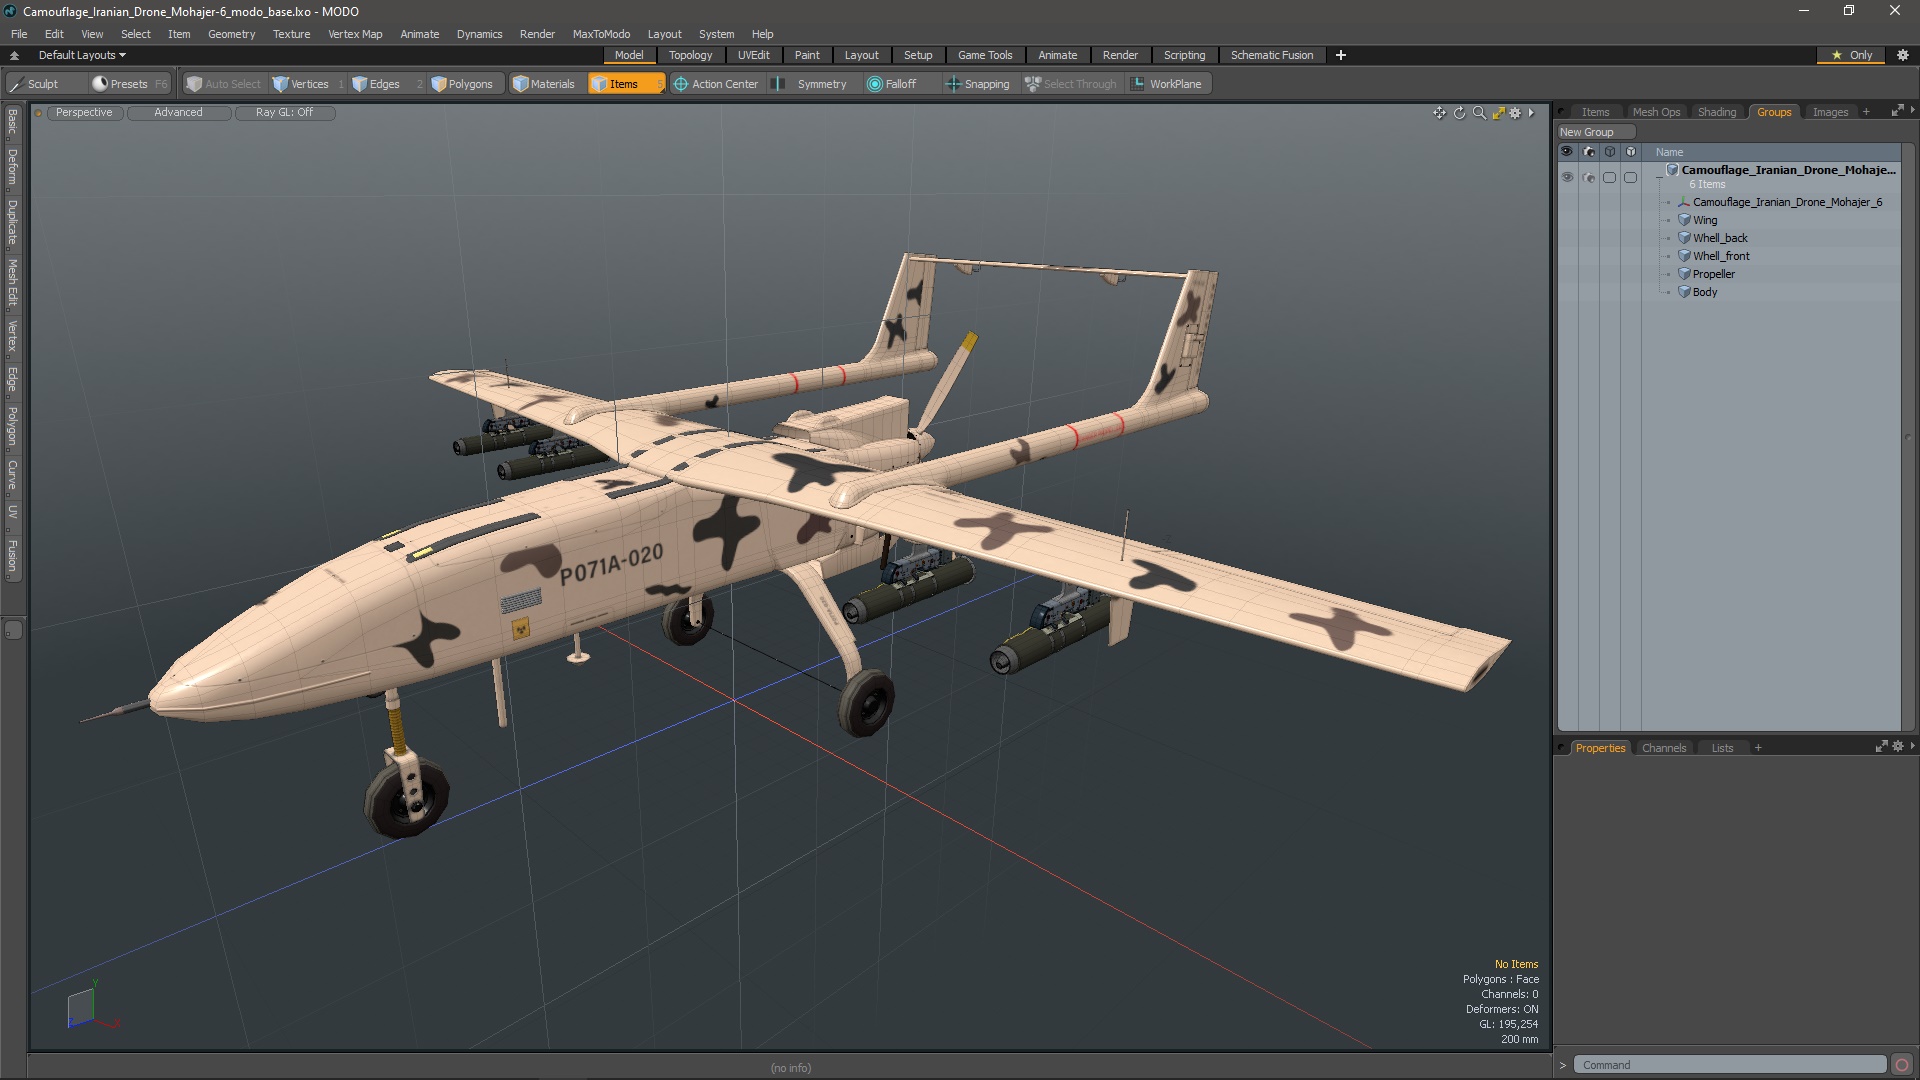Toggle Ray GL: Off button

284,113
